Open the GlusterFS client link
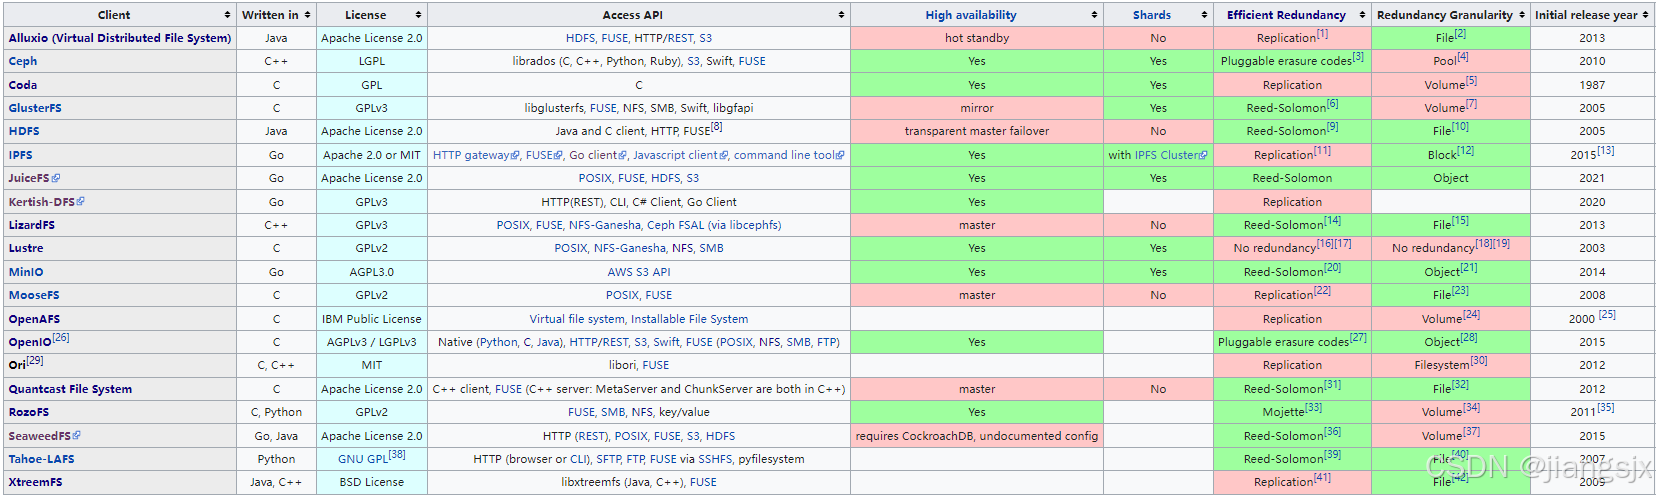Screen dimensions: 1656x497 35,108
